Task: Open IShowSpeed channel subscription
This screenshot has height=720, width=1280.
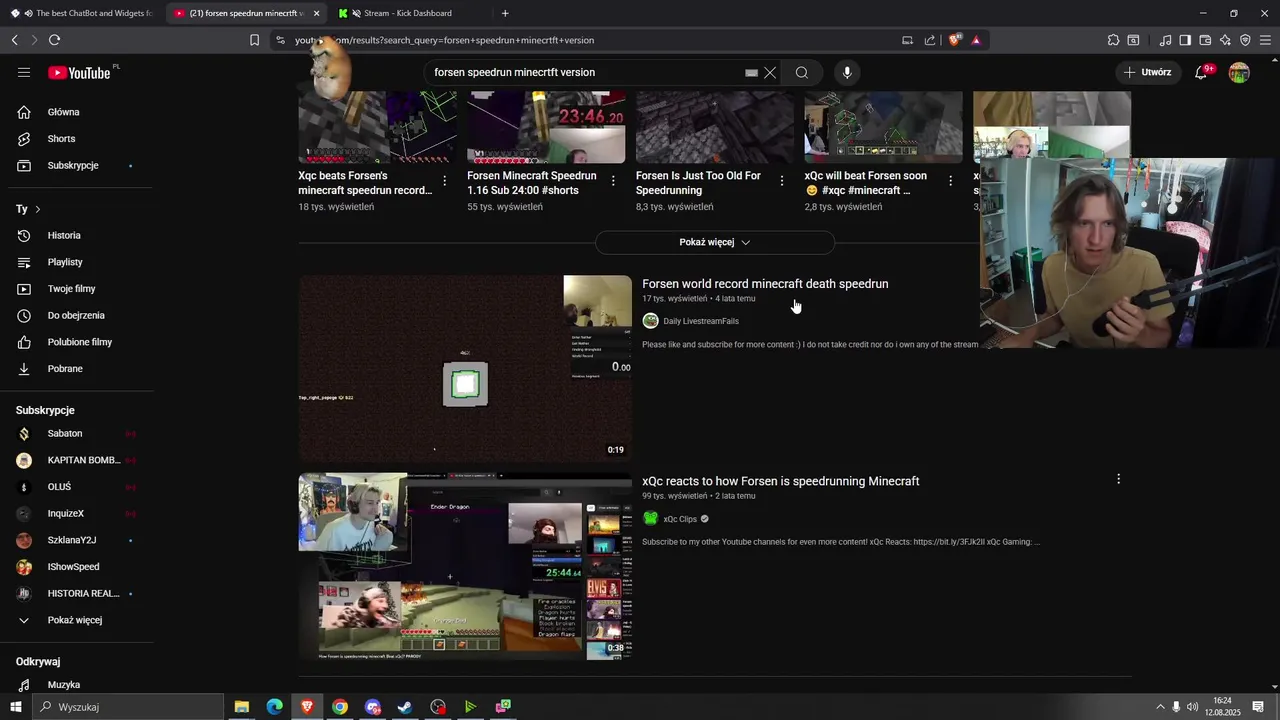Action: tap(80, 567)
